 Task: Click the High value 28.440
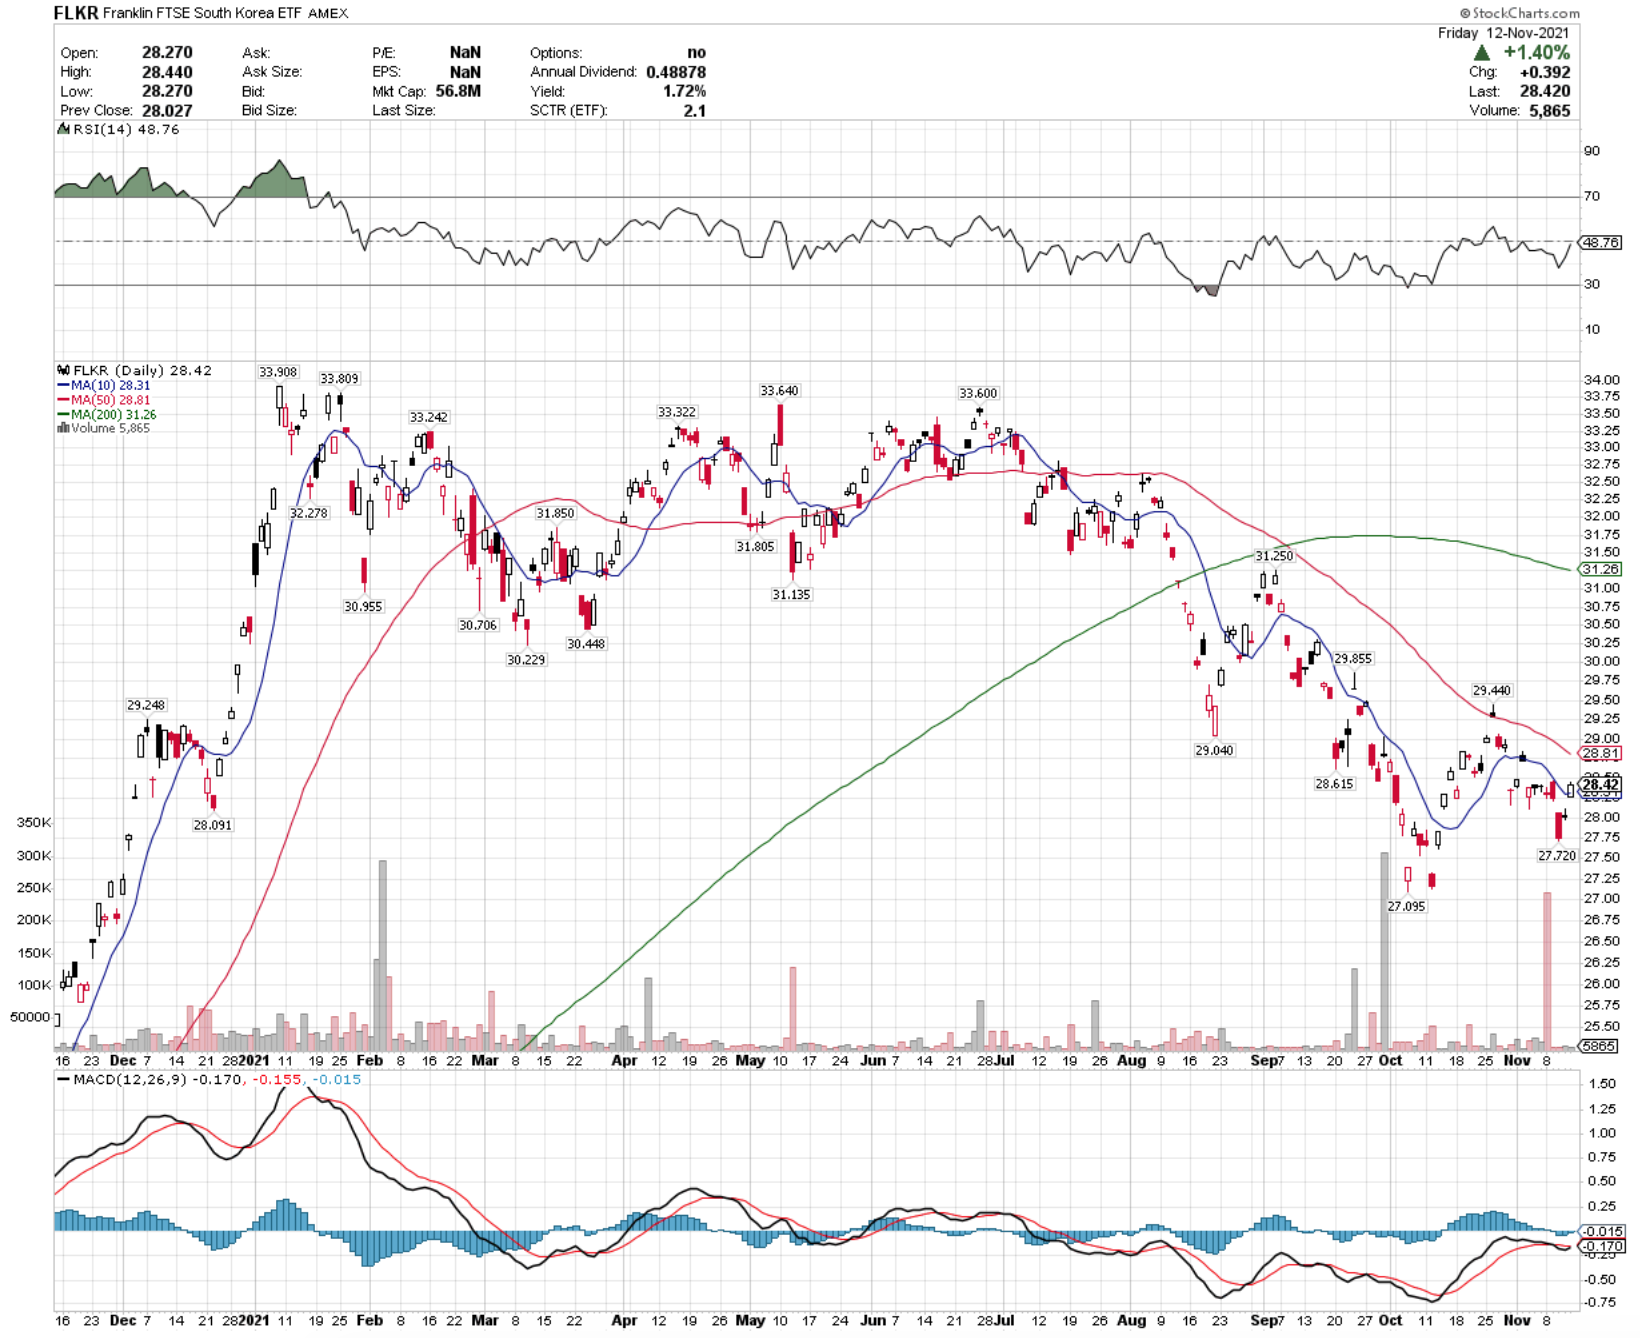[x=167, y=72]
